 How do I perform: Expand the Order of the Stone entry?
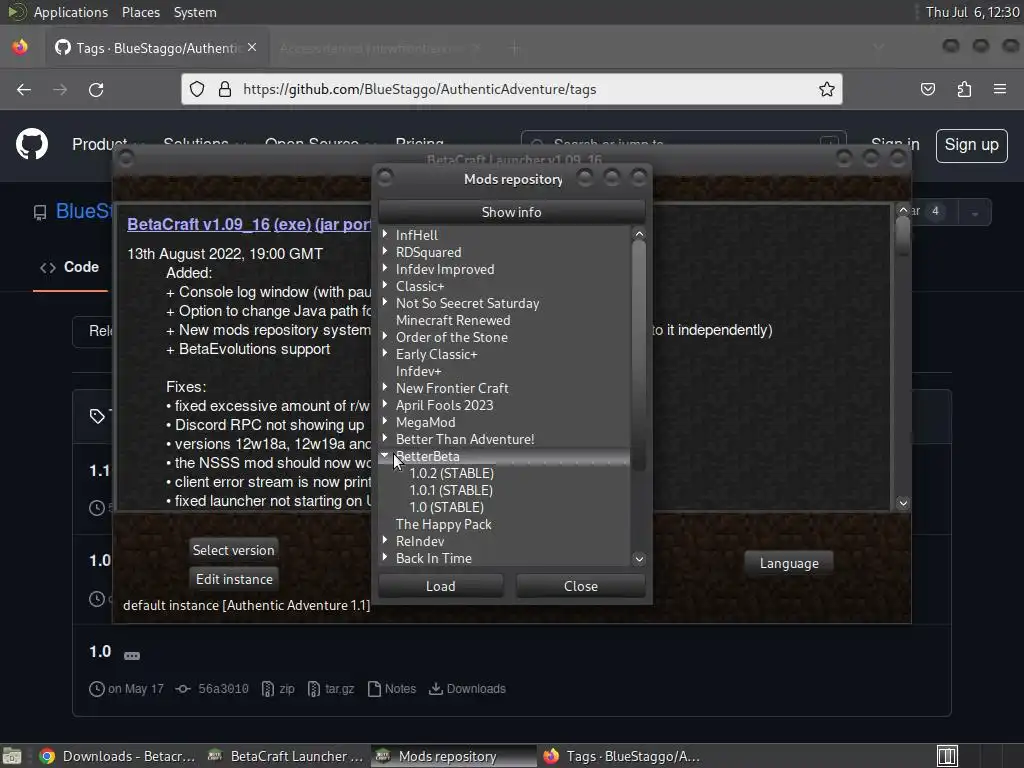[385, 336]
